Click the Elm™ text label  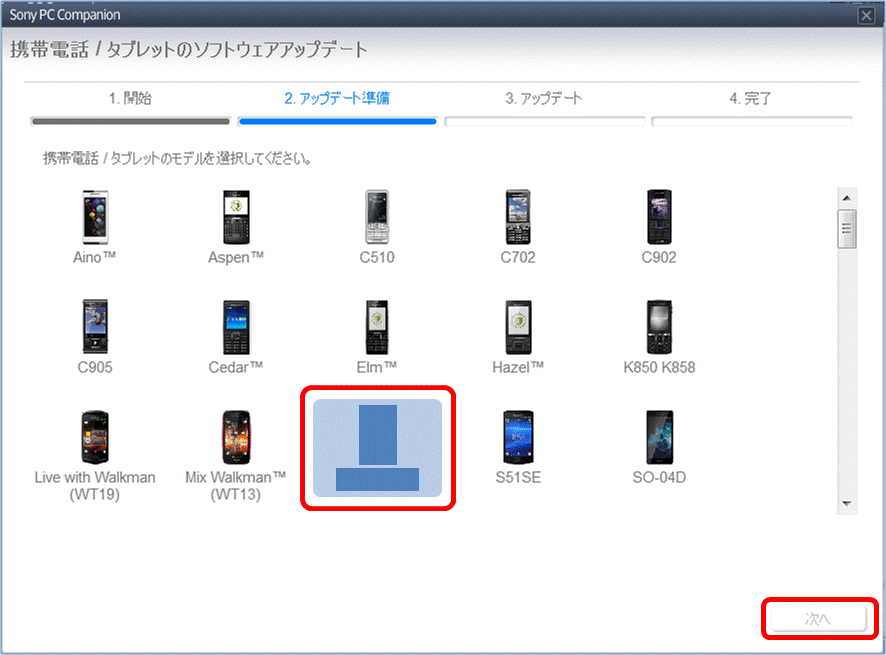coord(377,367)
